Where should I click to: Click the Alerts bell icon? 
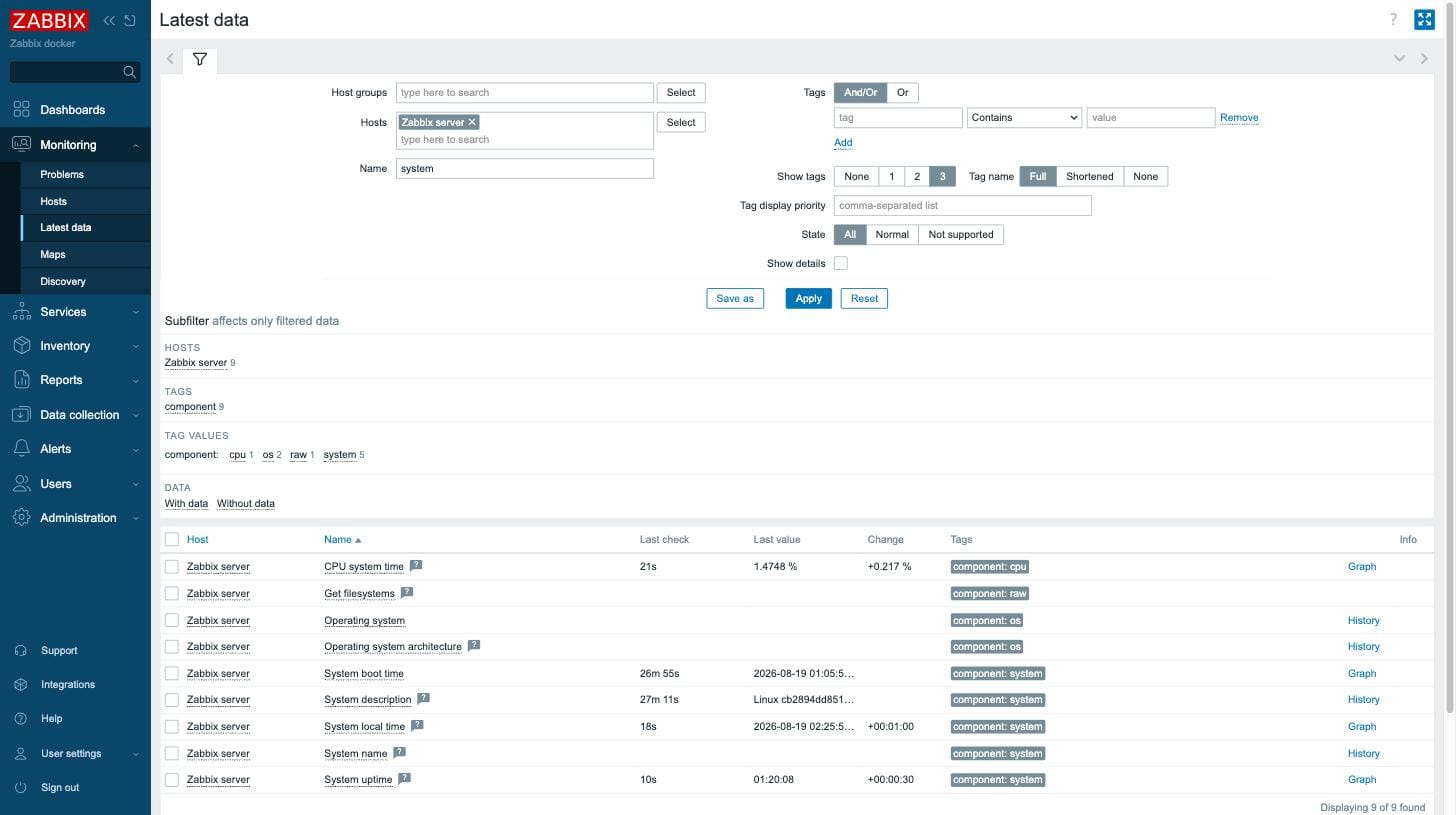click(21, 449)
